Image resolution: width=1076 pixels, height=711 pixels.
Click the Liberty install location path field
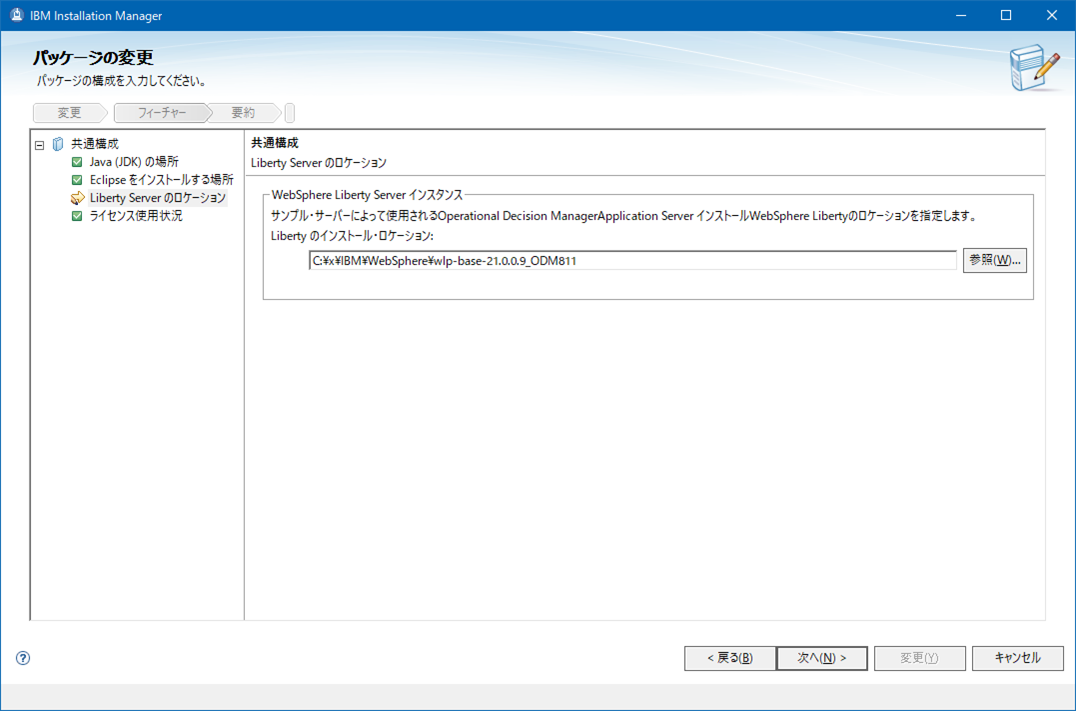632,261
